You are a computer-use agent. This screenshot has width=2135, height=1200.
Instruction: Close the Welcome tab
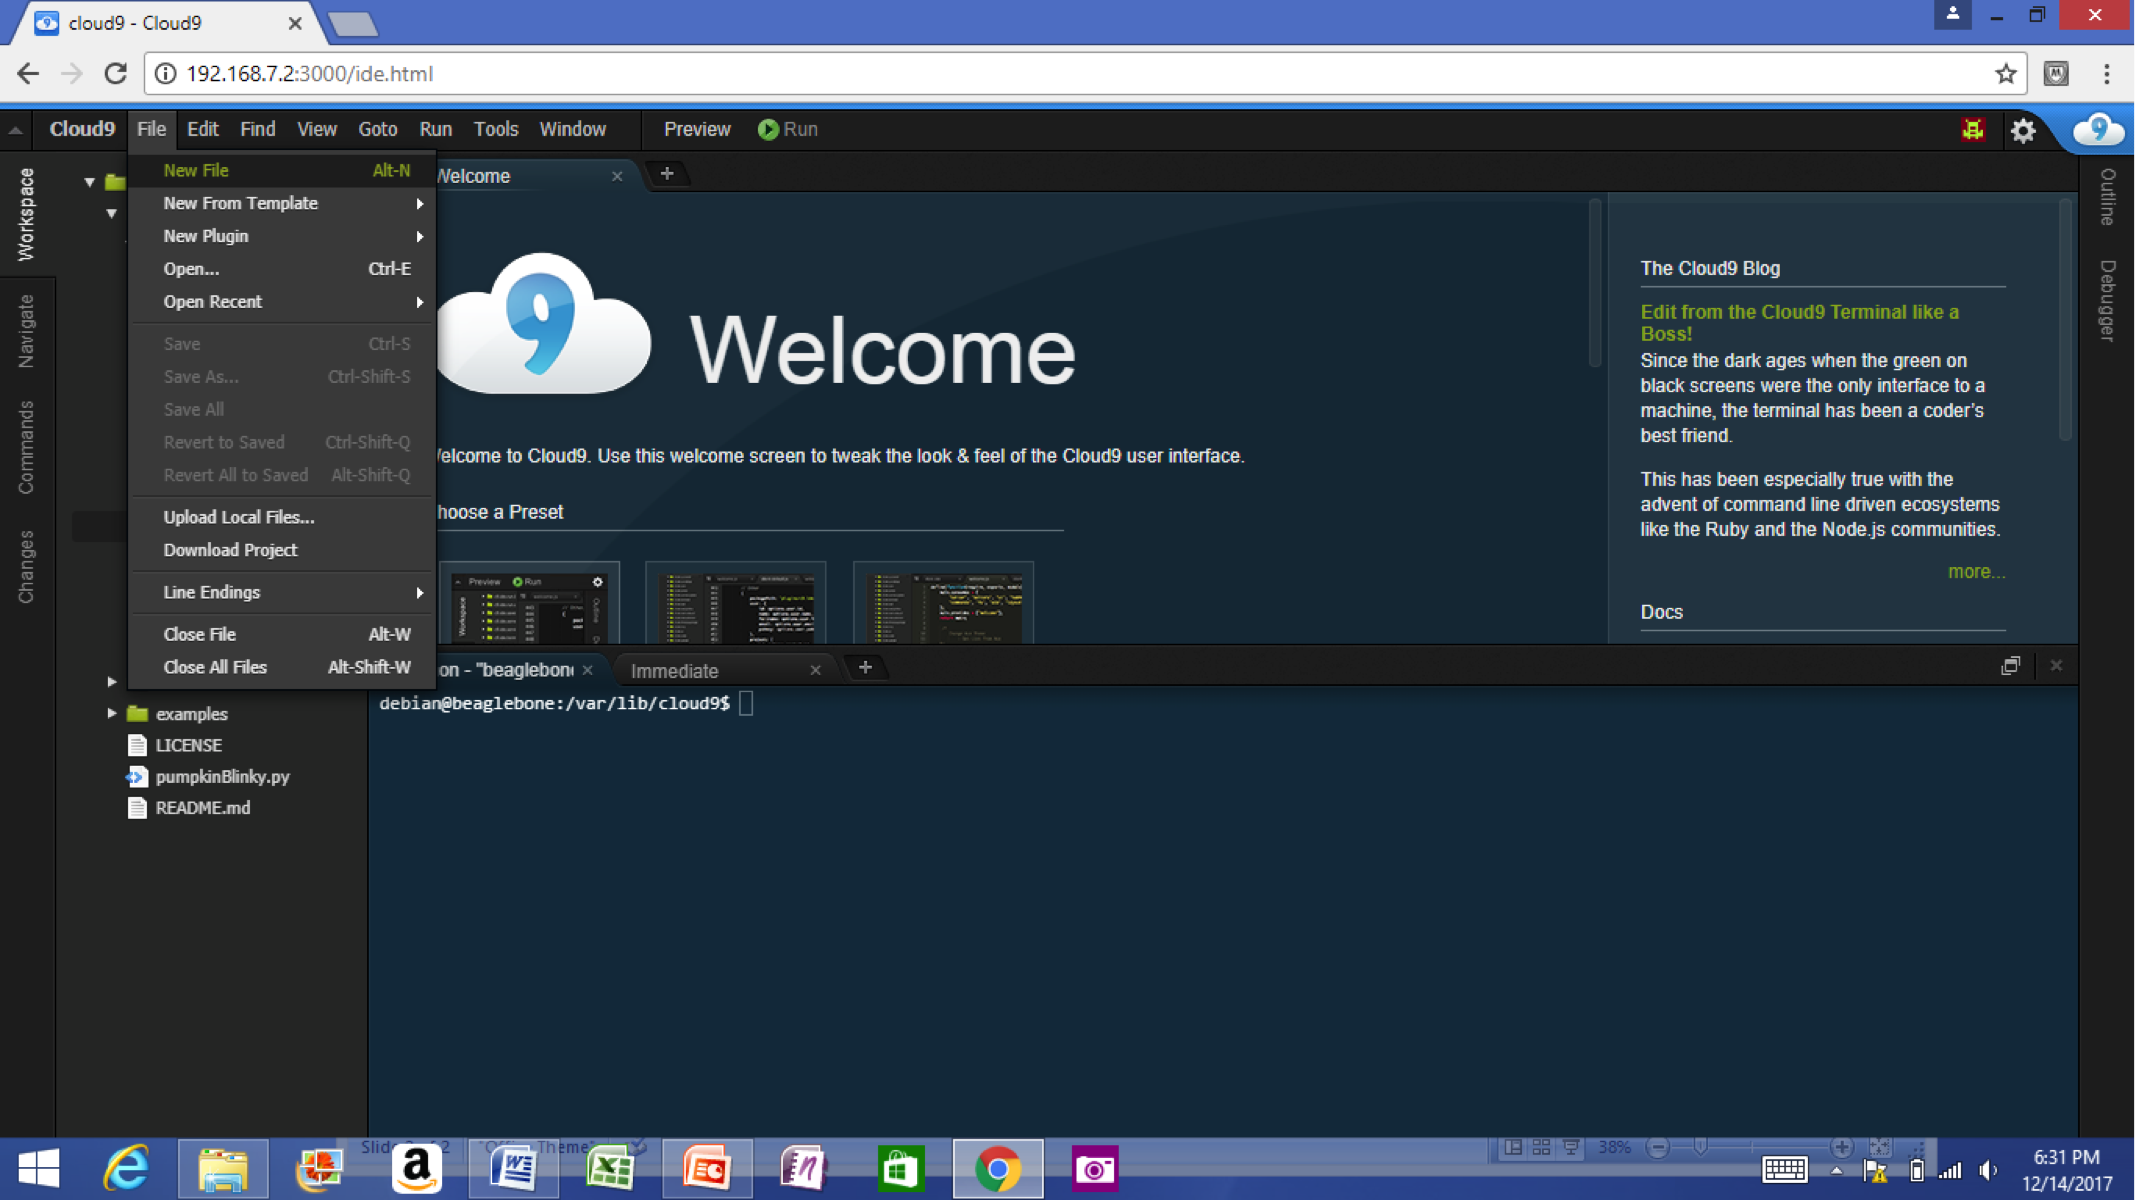tap(617, 176)
